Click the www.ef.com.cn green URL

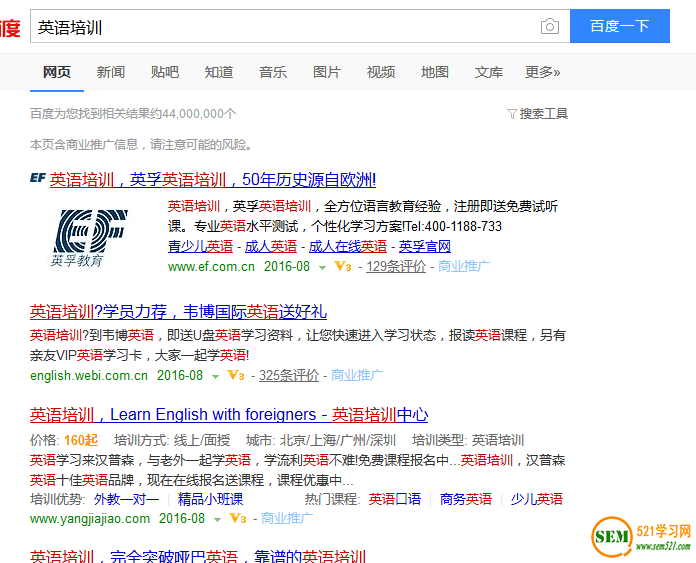[211, 266]
